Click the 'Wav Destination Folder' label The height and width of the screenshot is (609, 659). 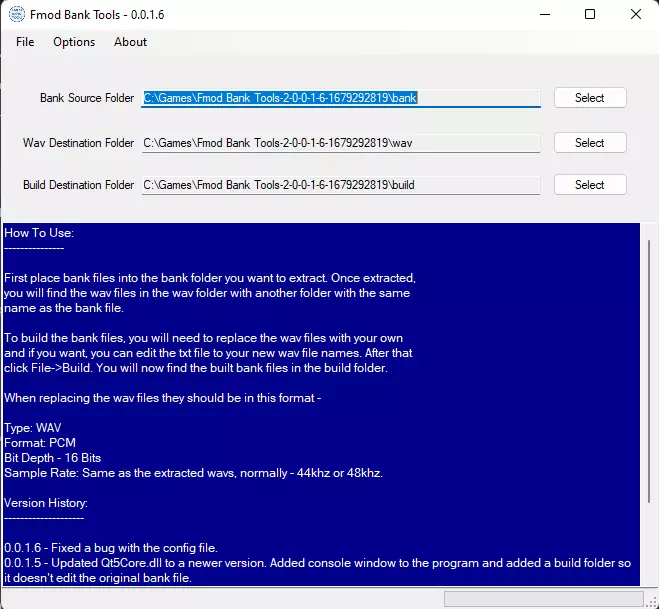tap(79, 143)
